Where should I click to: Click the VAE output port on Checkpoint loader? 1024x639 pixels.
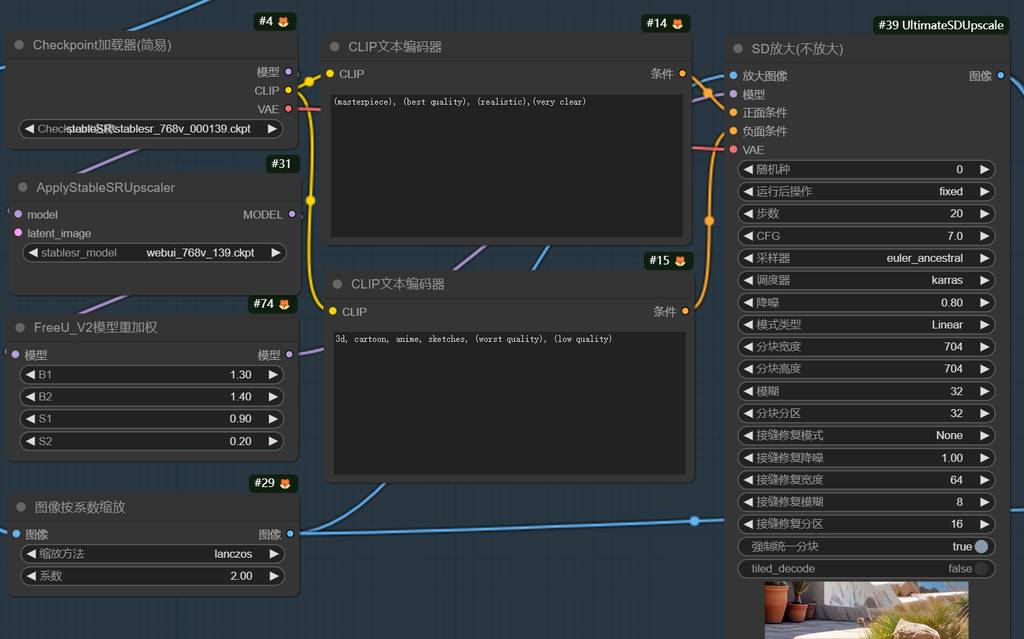289,109
